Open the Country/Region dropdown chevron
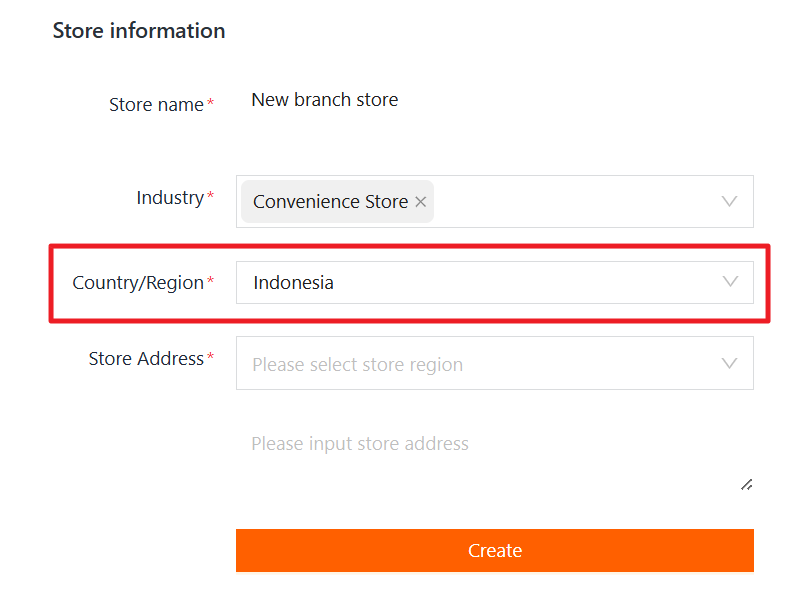Screen dimensions: 800x594 730,282
